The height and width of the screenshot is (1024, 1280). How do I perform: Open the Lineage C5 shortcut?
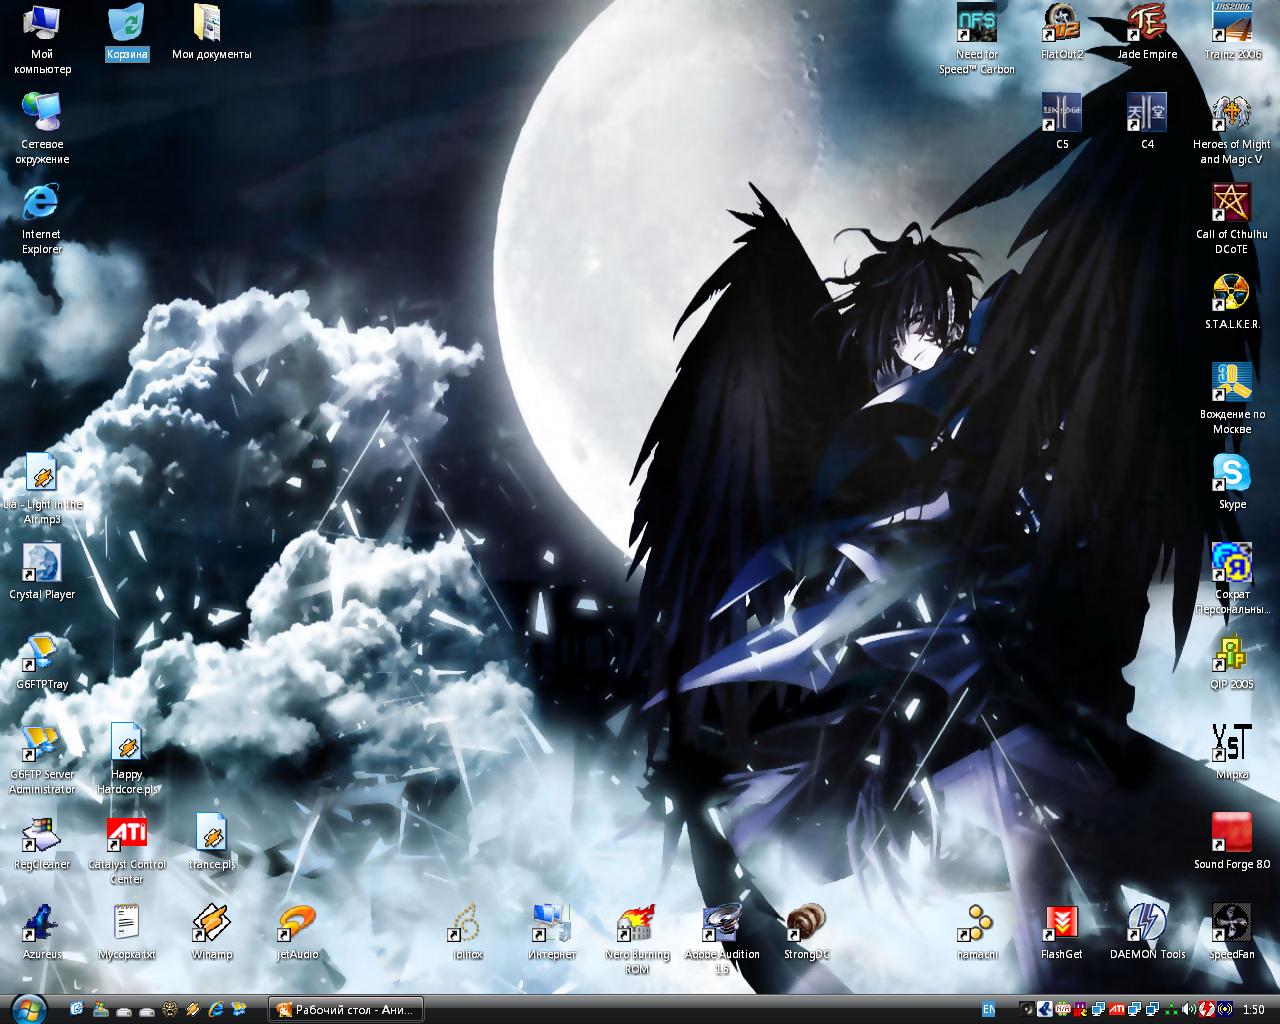tap(1062, 123)
